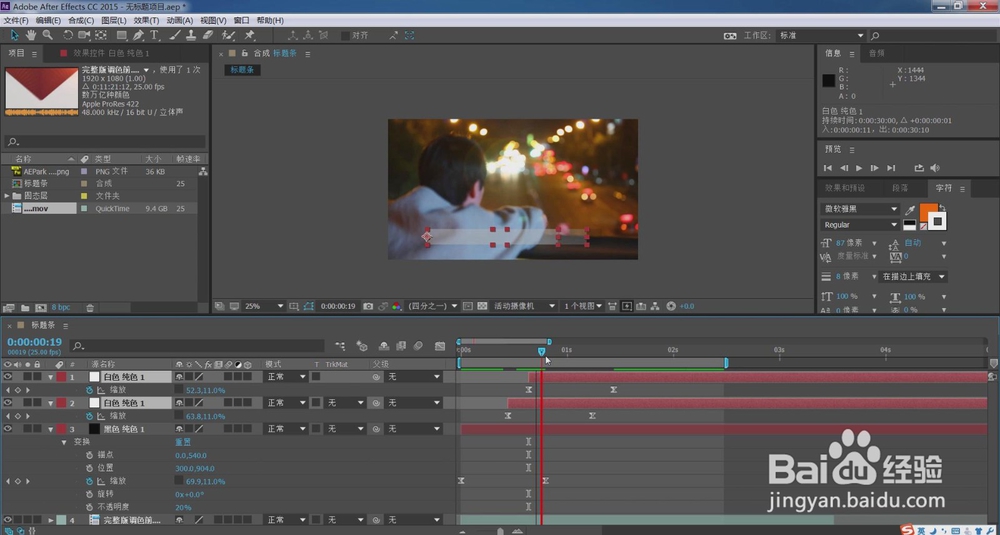Select the Zoom magnifier tool

click(47, 35)
